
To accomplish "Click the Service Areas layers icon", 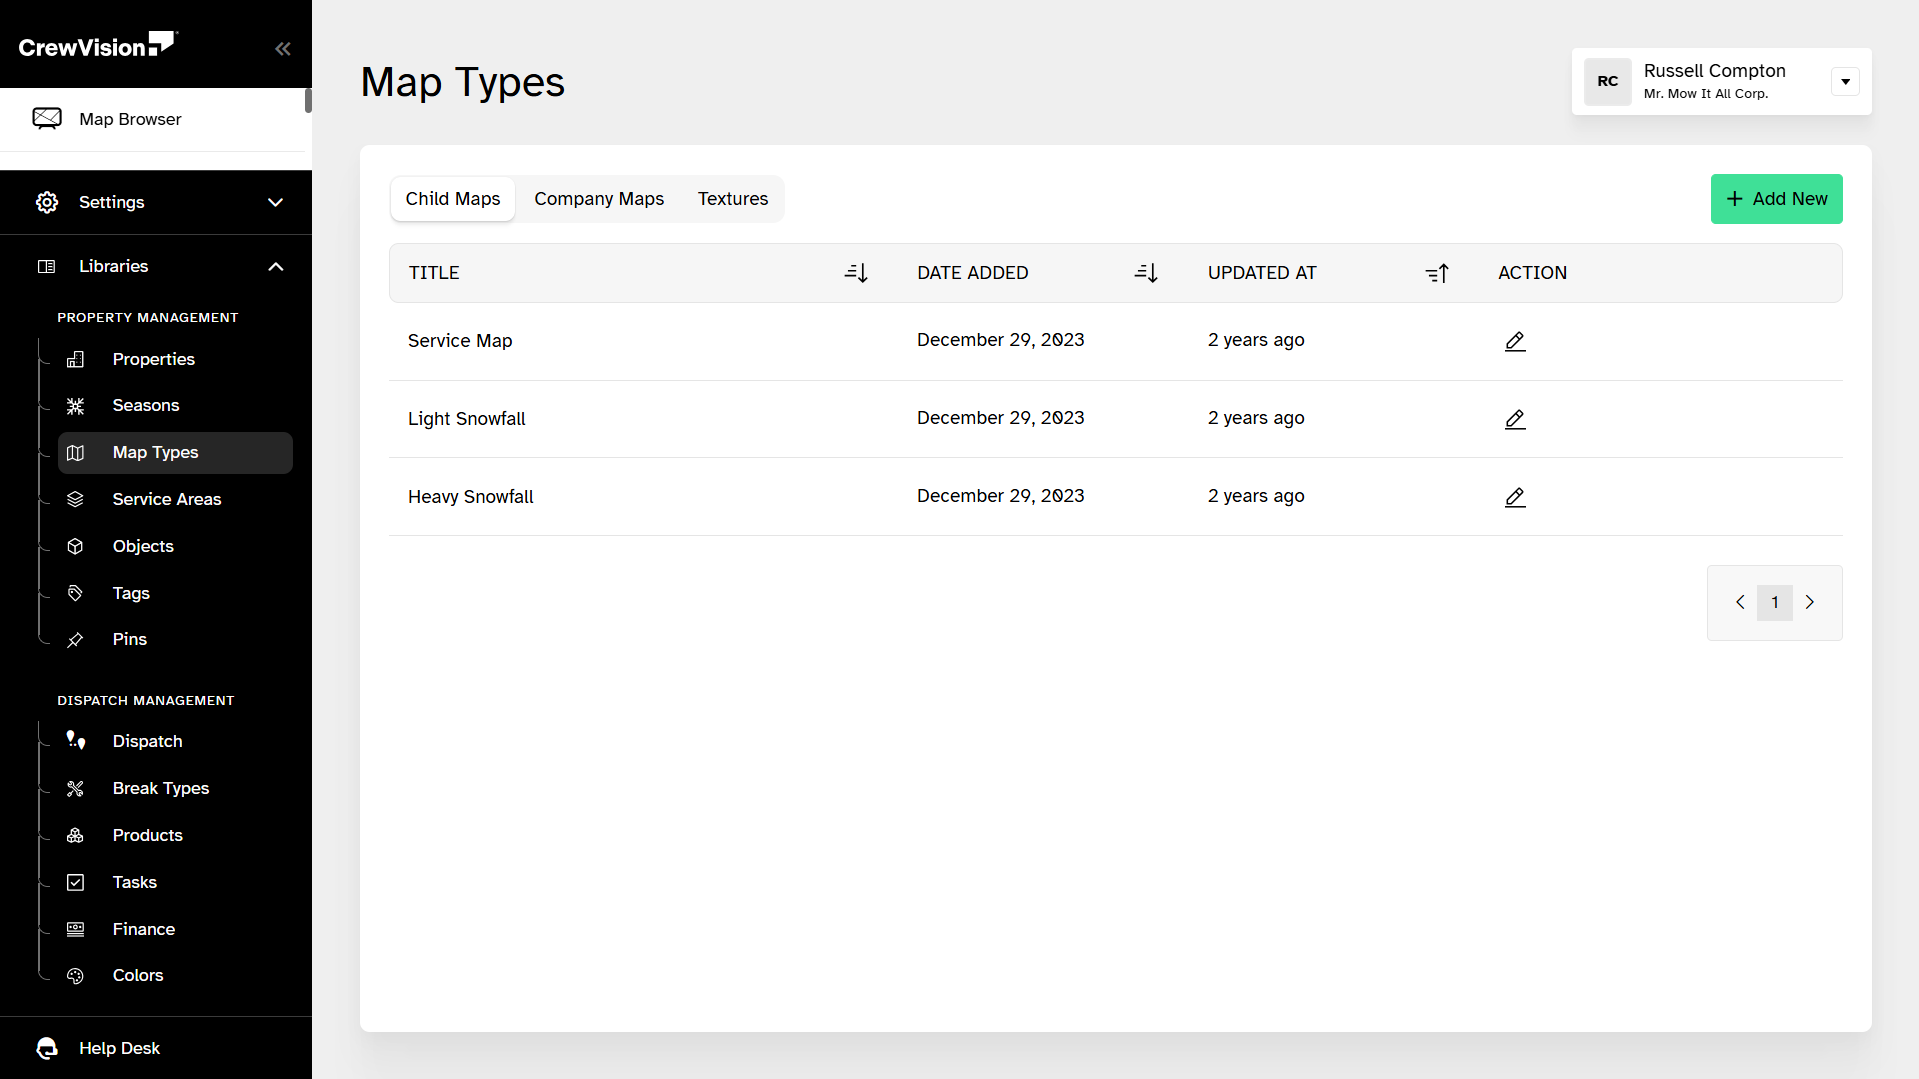I will coord(75,499).
